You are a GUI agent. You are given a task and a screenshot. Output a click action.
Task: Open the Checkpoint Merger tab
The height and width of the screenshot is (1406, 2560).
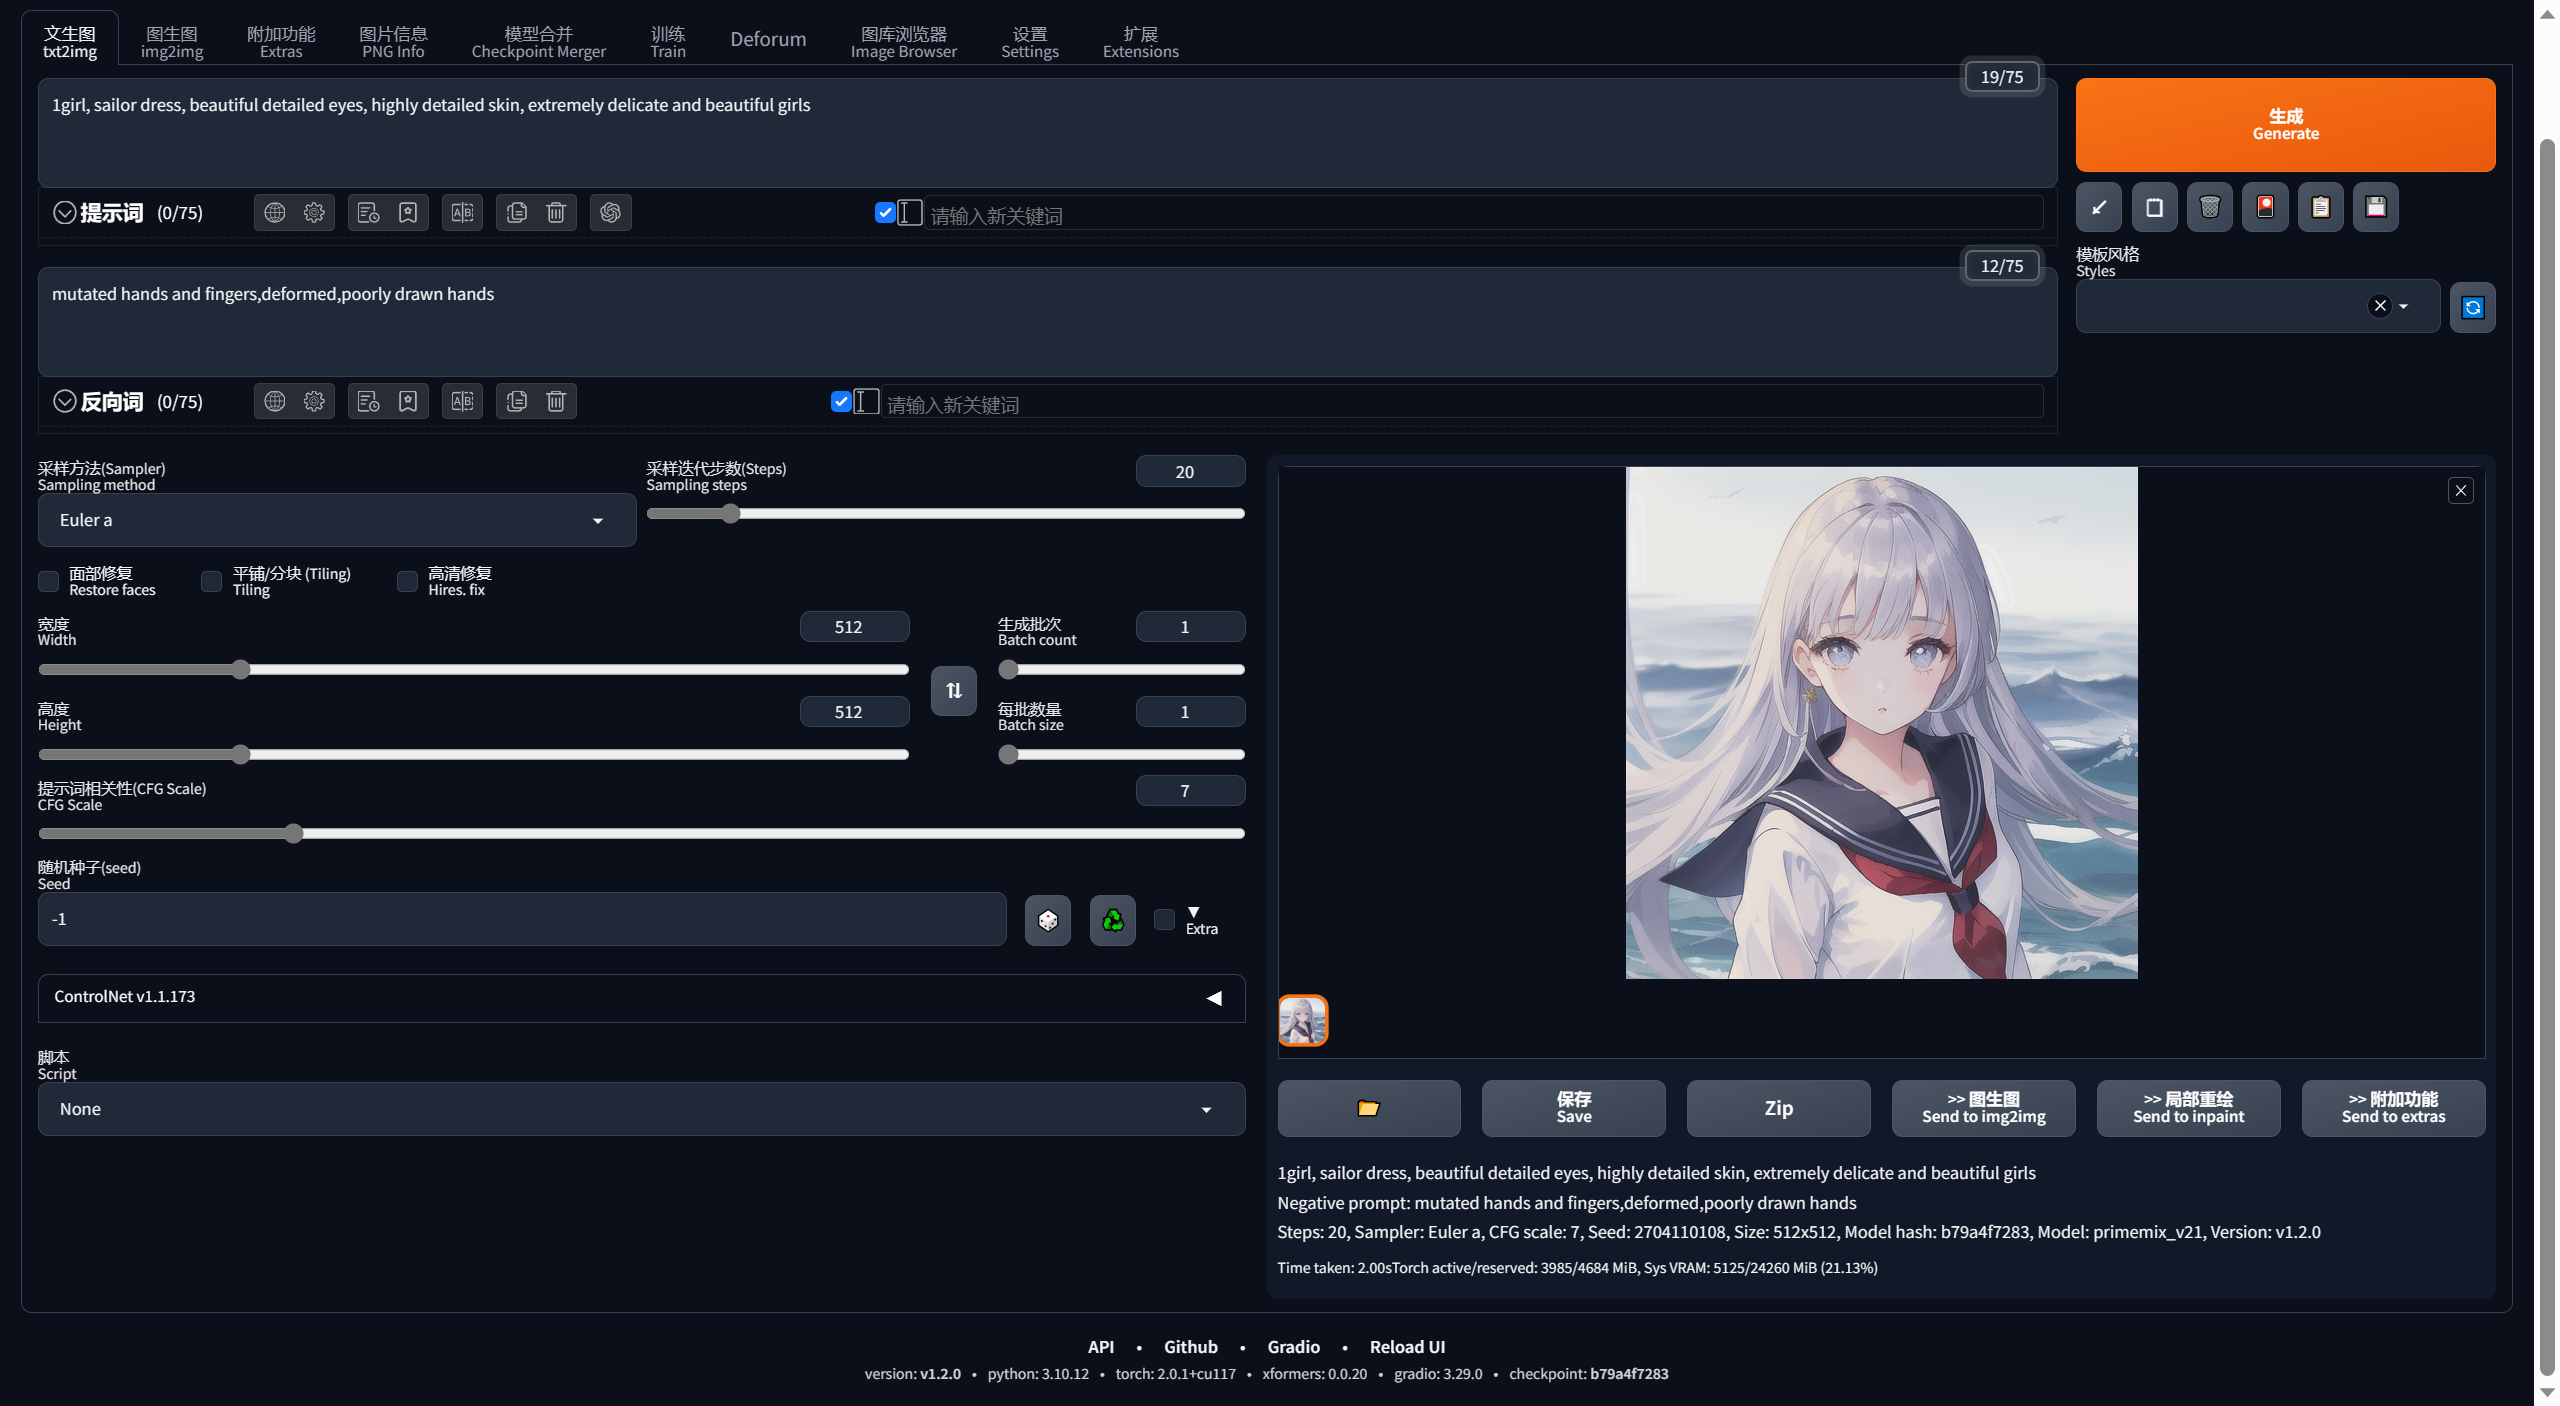coord(538,42)
